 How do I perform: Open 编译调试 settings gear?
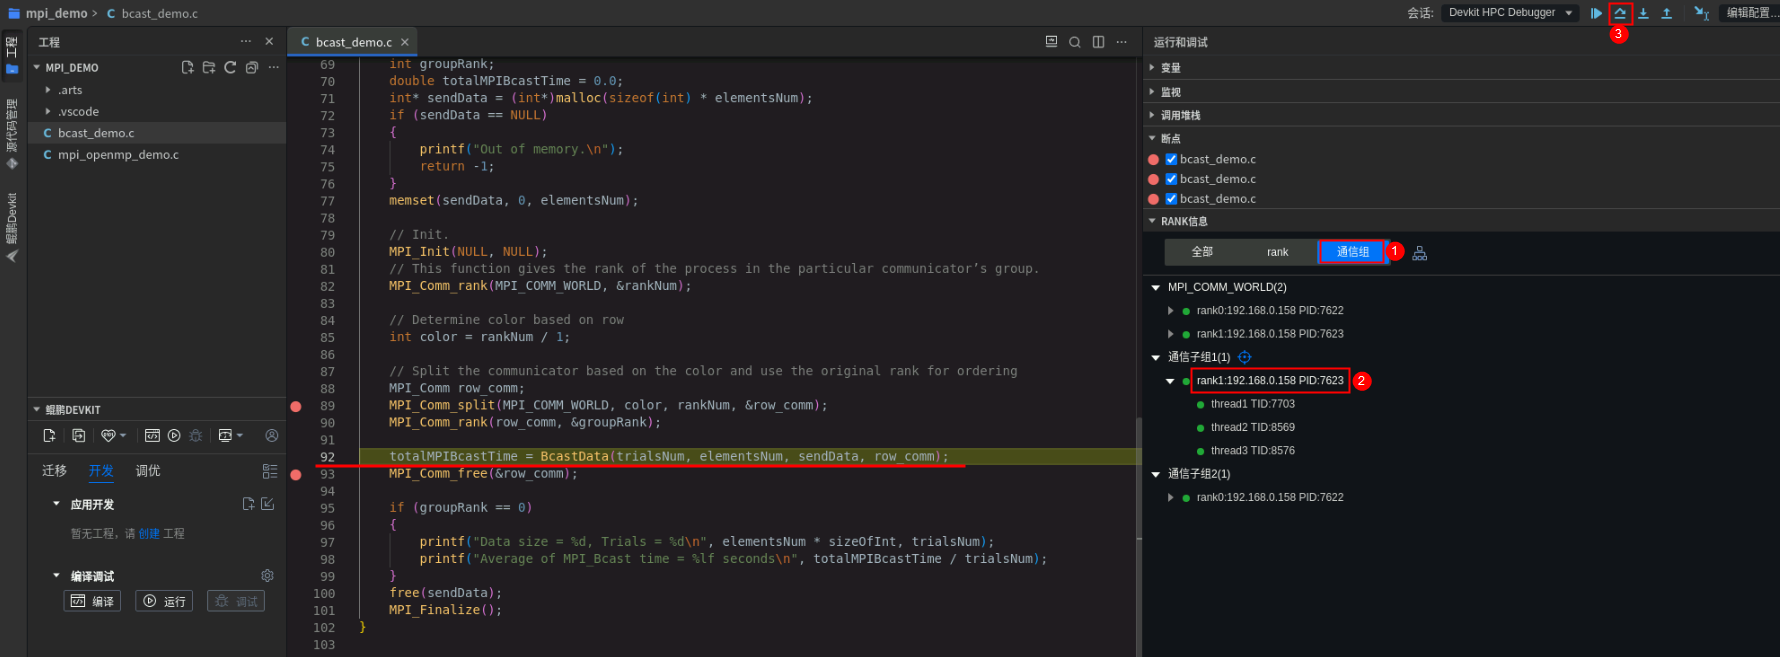click(267, 576)
